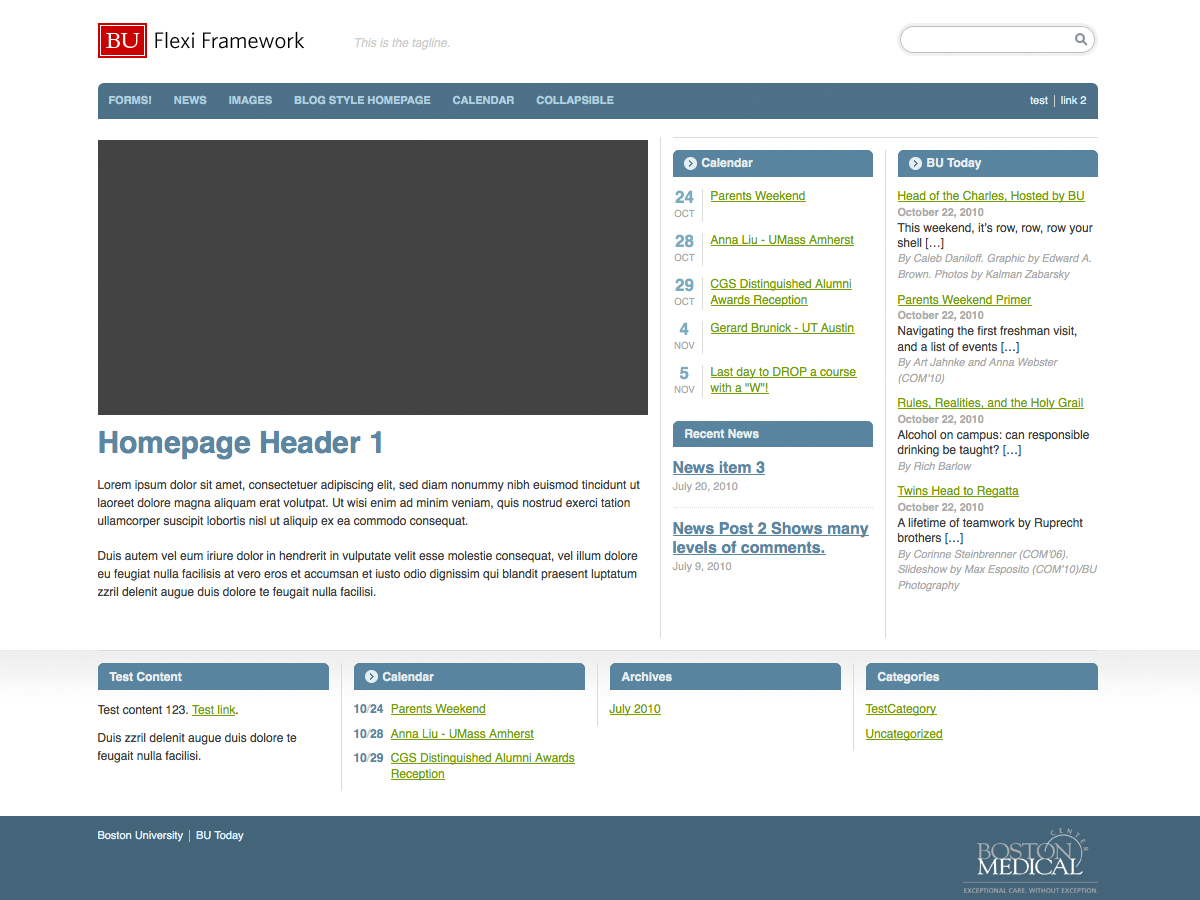Open footer CGS Distinguished Alumni Awards Reception
This screenshot has height=900, width=1200.
coord(483,766)
